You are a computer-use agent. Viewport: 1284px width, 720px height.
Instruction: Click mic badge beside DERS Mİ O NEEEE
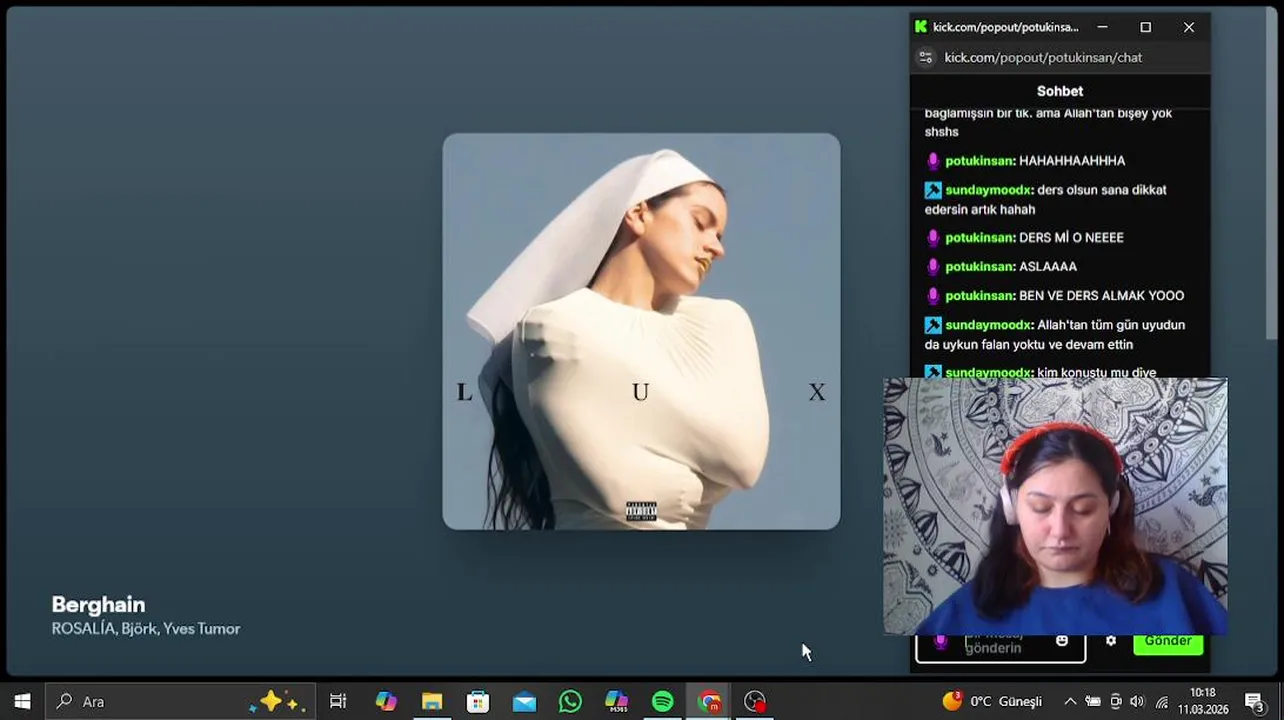933,238
